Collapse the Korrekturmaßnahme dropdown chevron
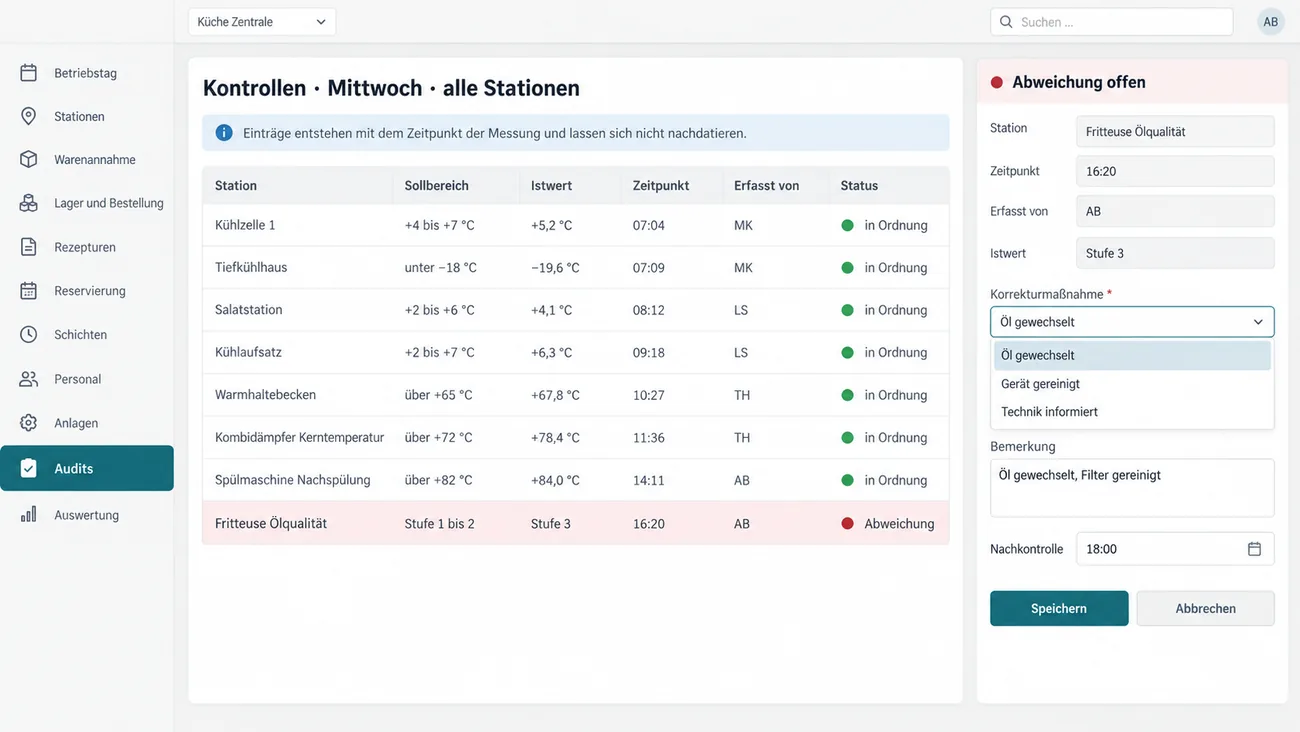 [1258, 322]
